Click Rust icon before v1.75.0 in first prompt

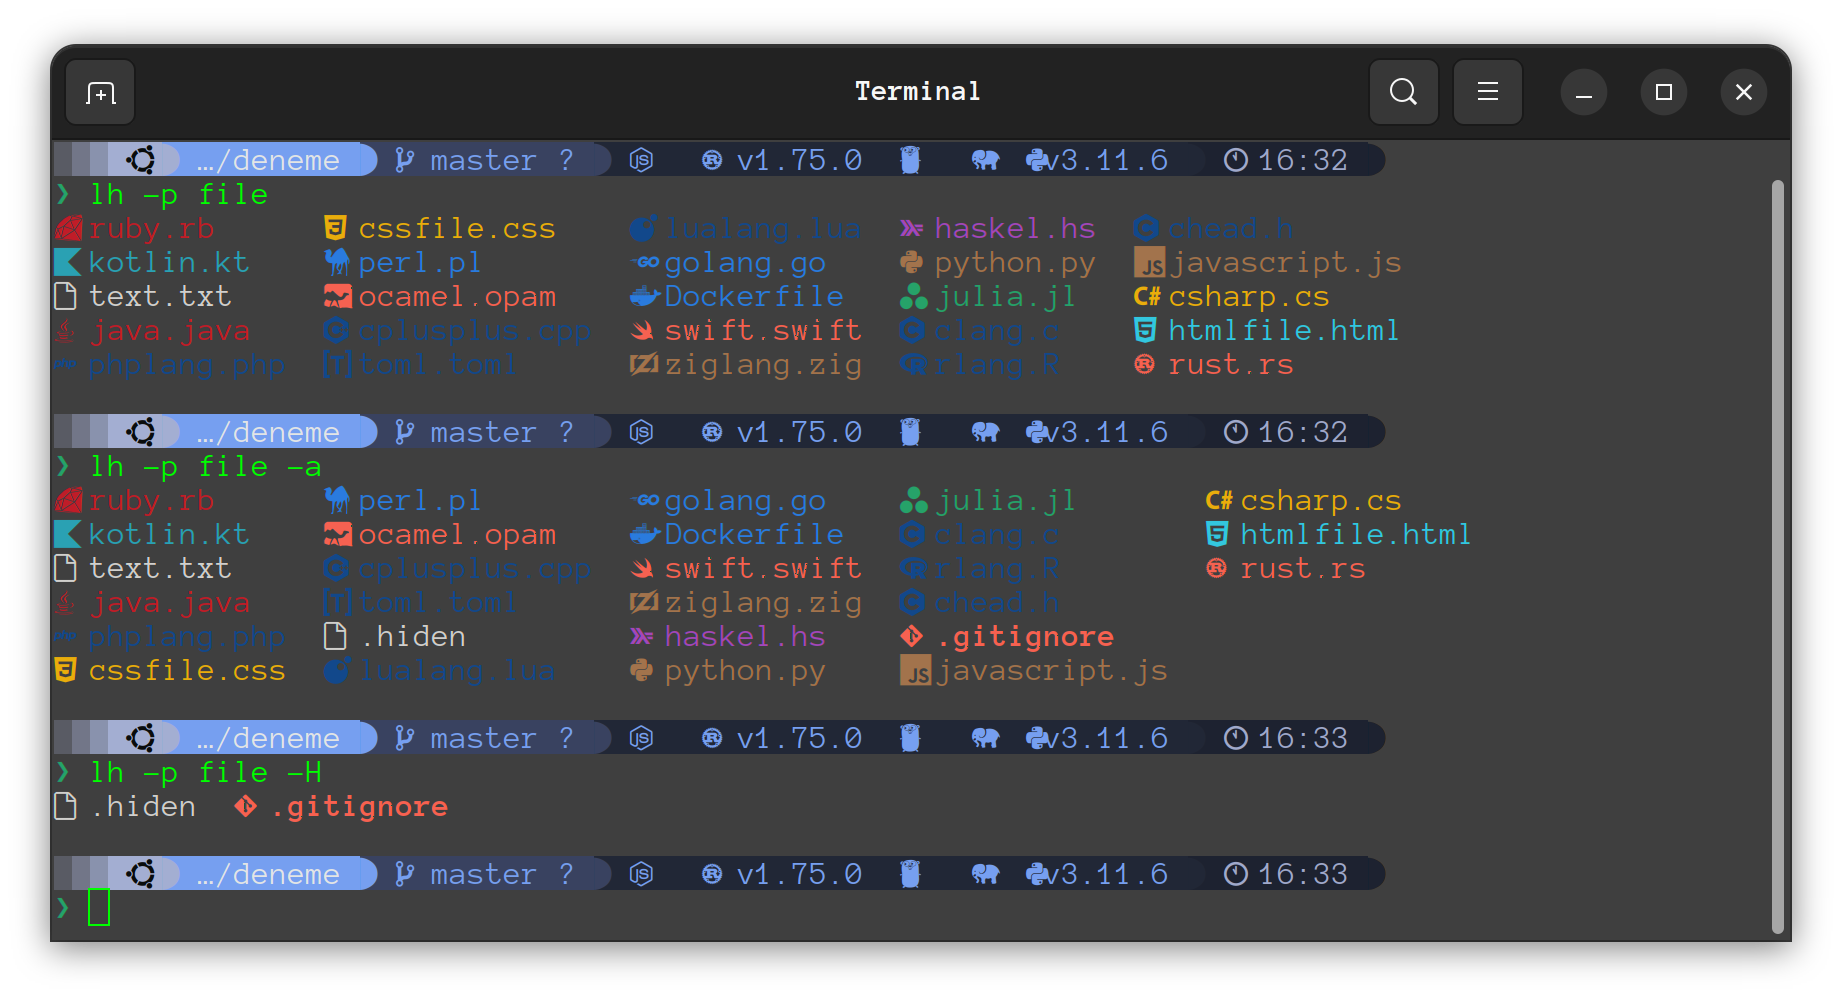(712, 160)
